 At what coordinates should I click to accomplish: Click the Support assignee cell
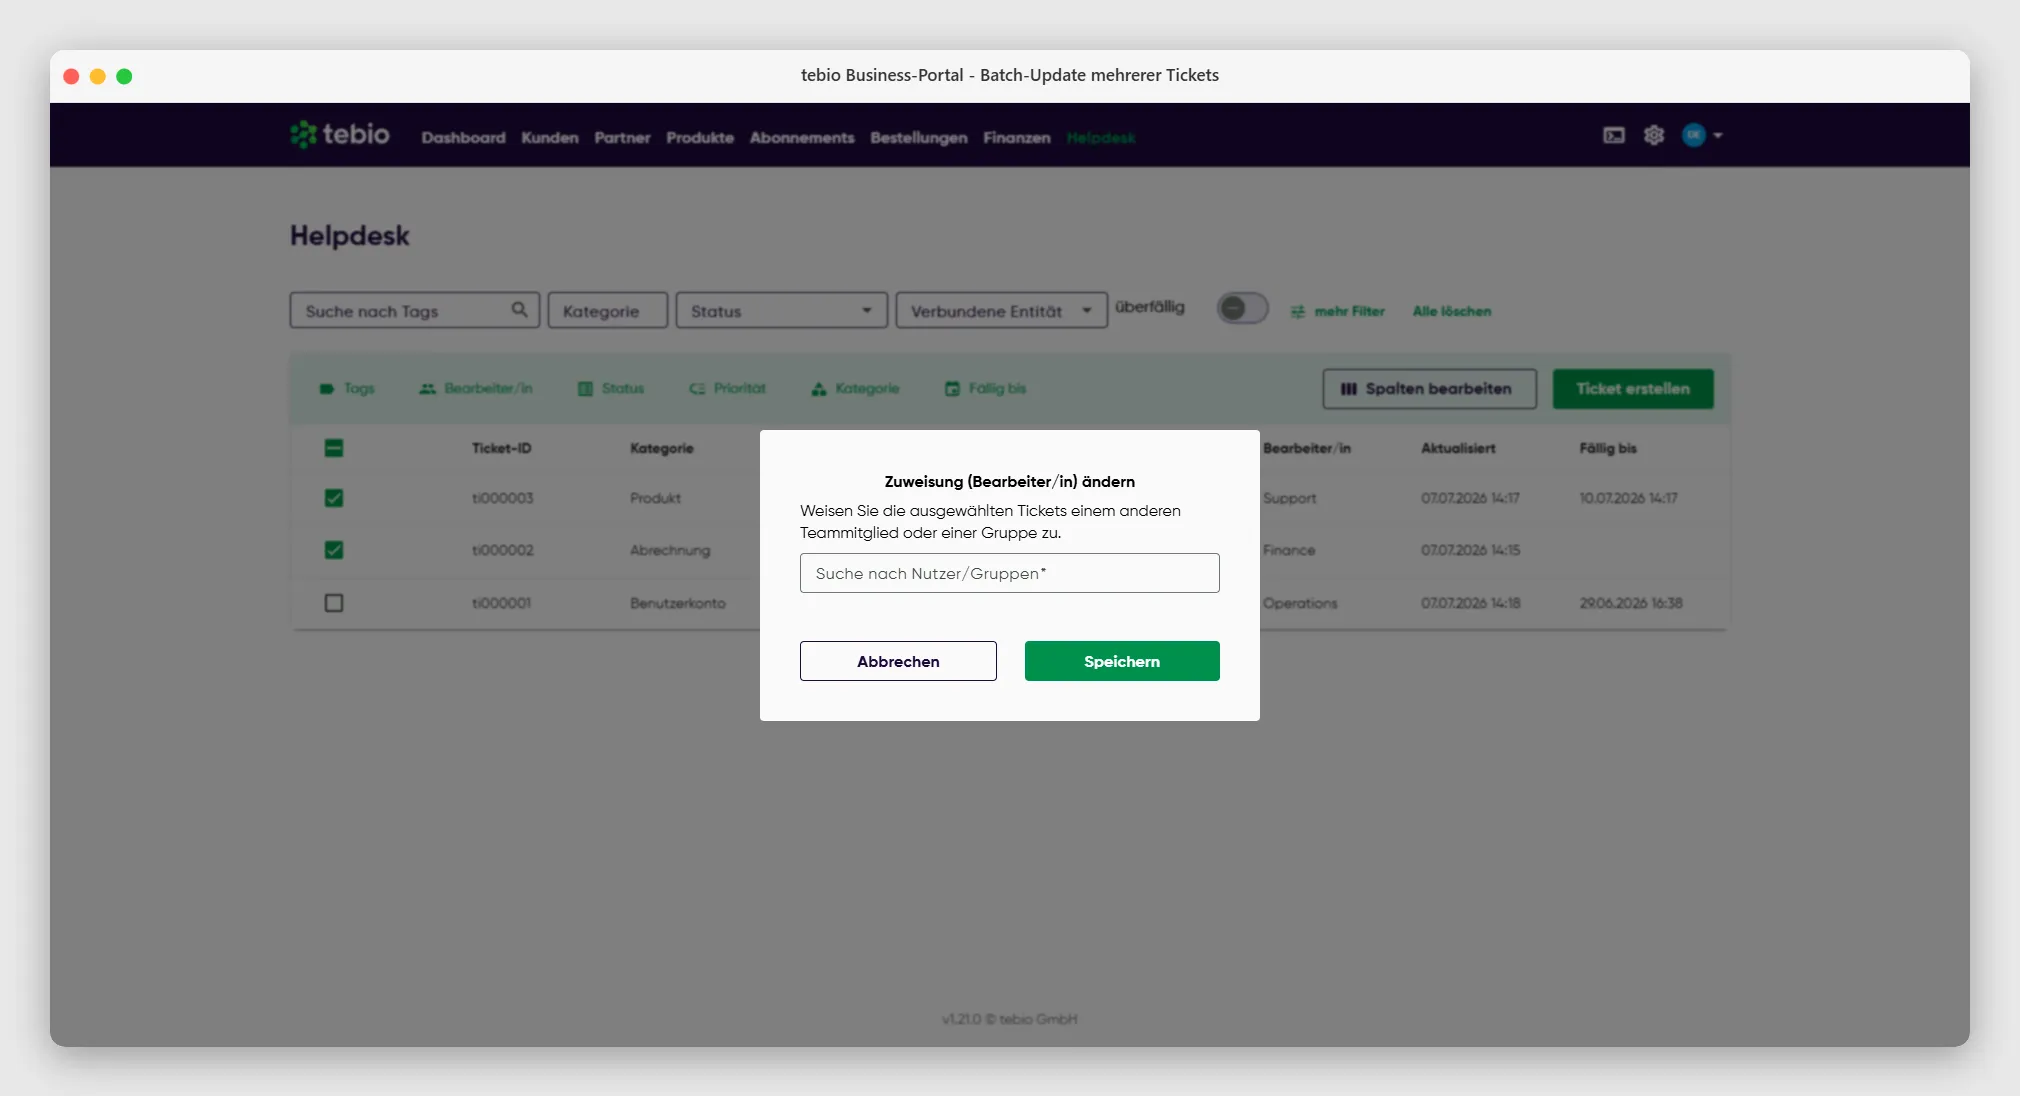pyautogui.click(x=1289, y=498)
